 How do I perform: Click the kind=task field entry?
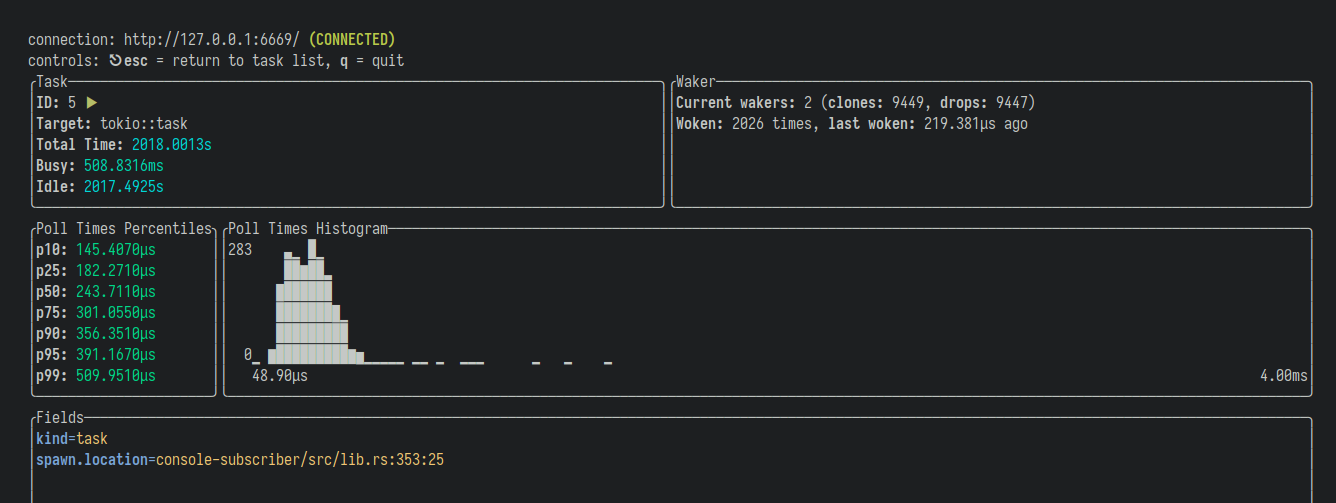coord(72,438)
